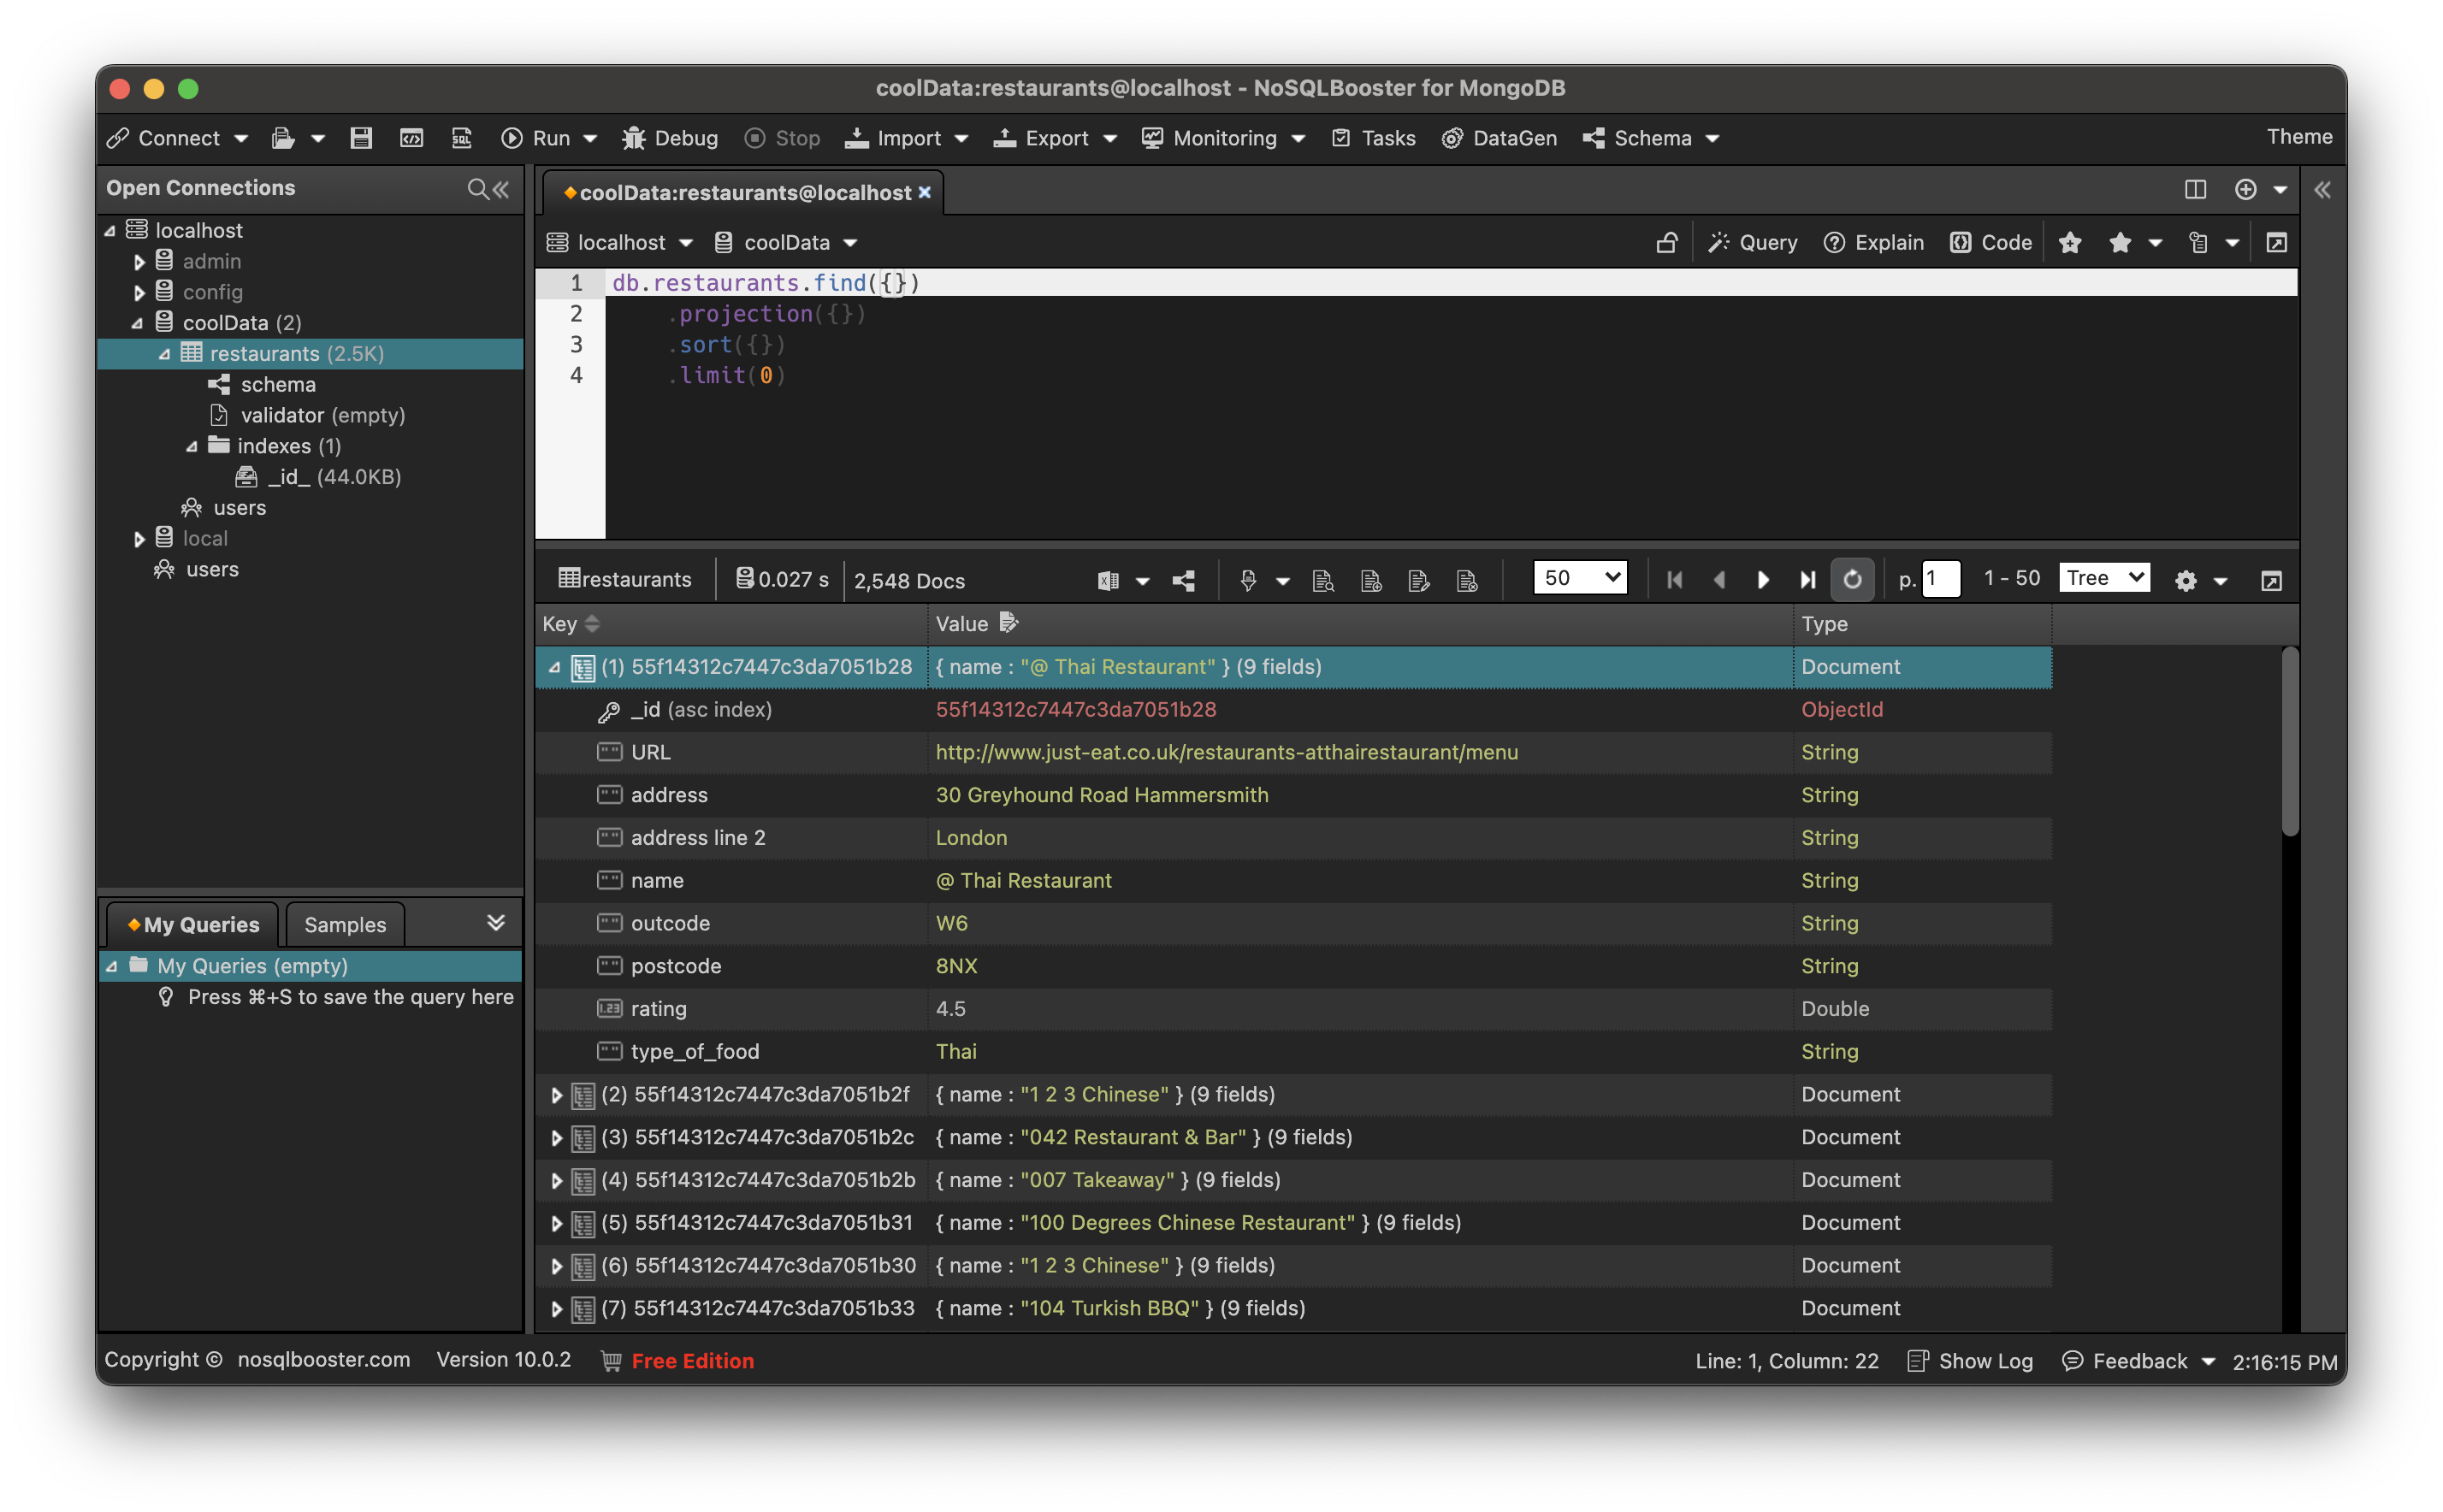Click the page number input field

coord(1940,579)
